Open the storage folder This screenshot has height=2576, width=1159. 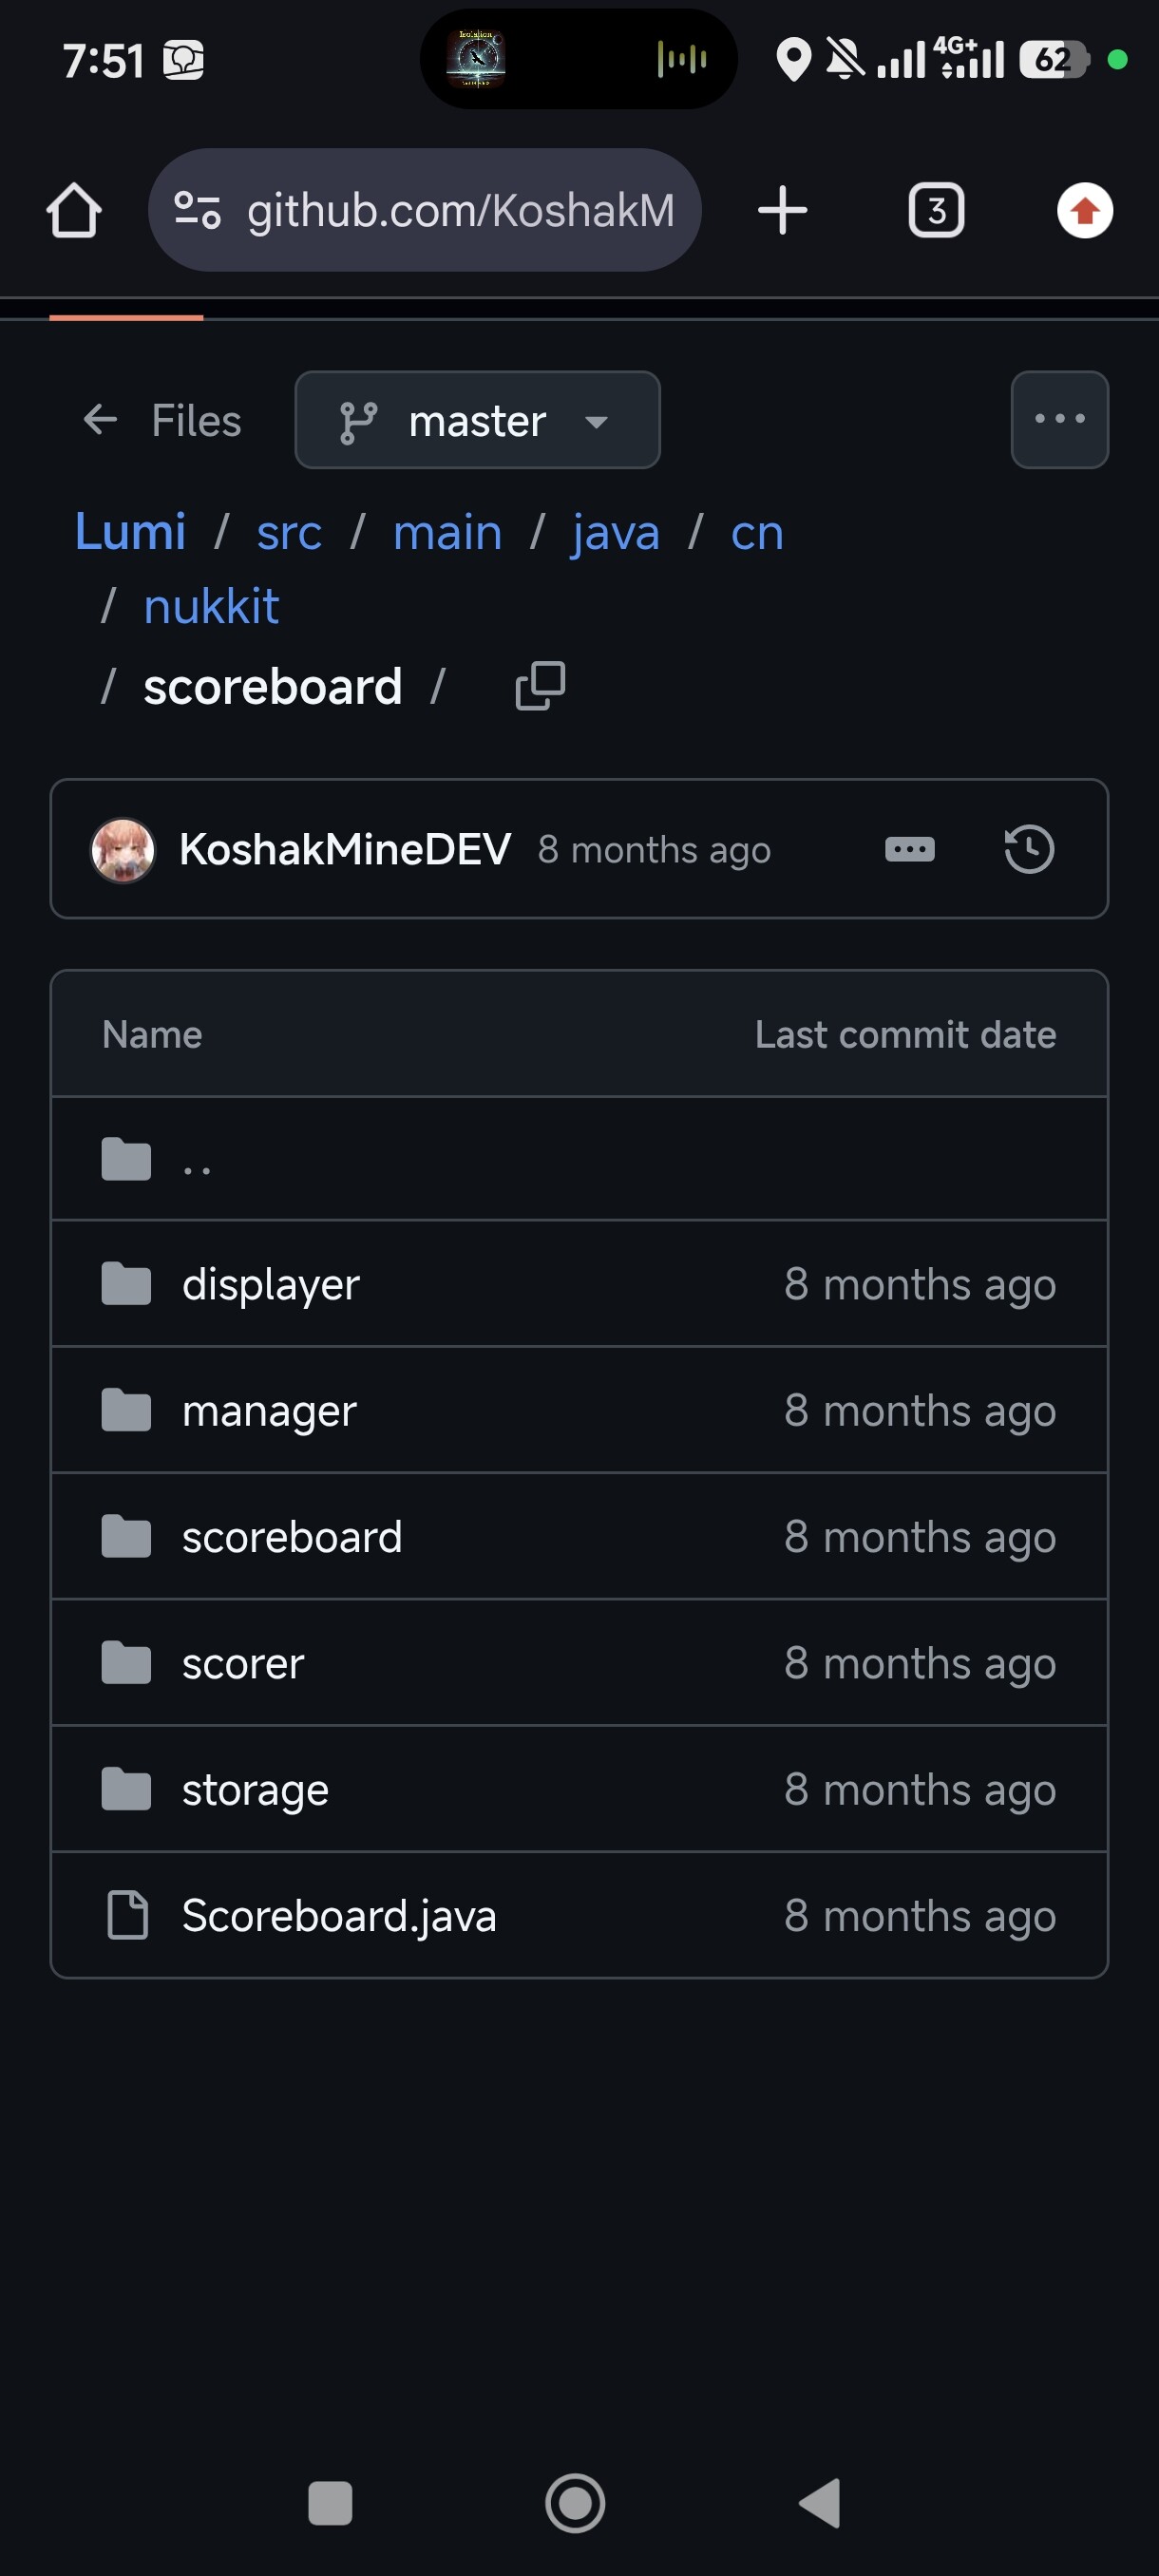tap(255, 1790)
